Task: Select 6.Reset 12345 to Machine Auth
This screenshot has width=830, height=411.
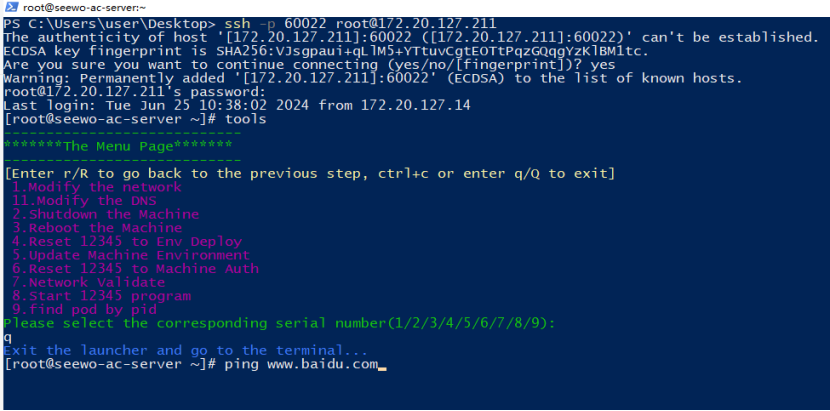Action: pos(135,269)
